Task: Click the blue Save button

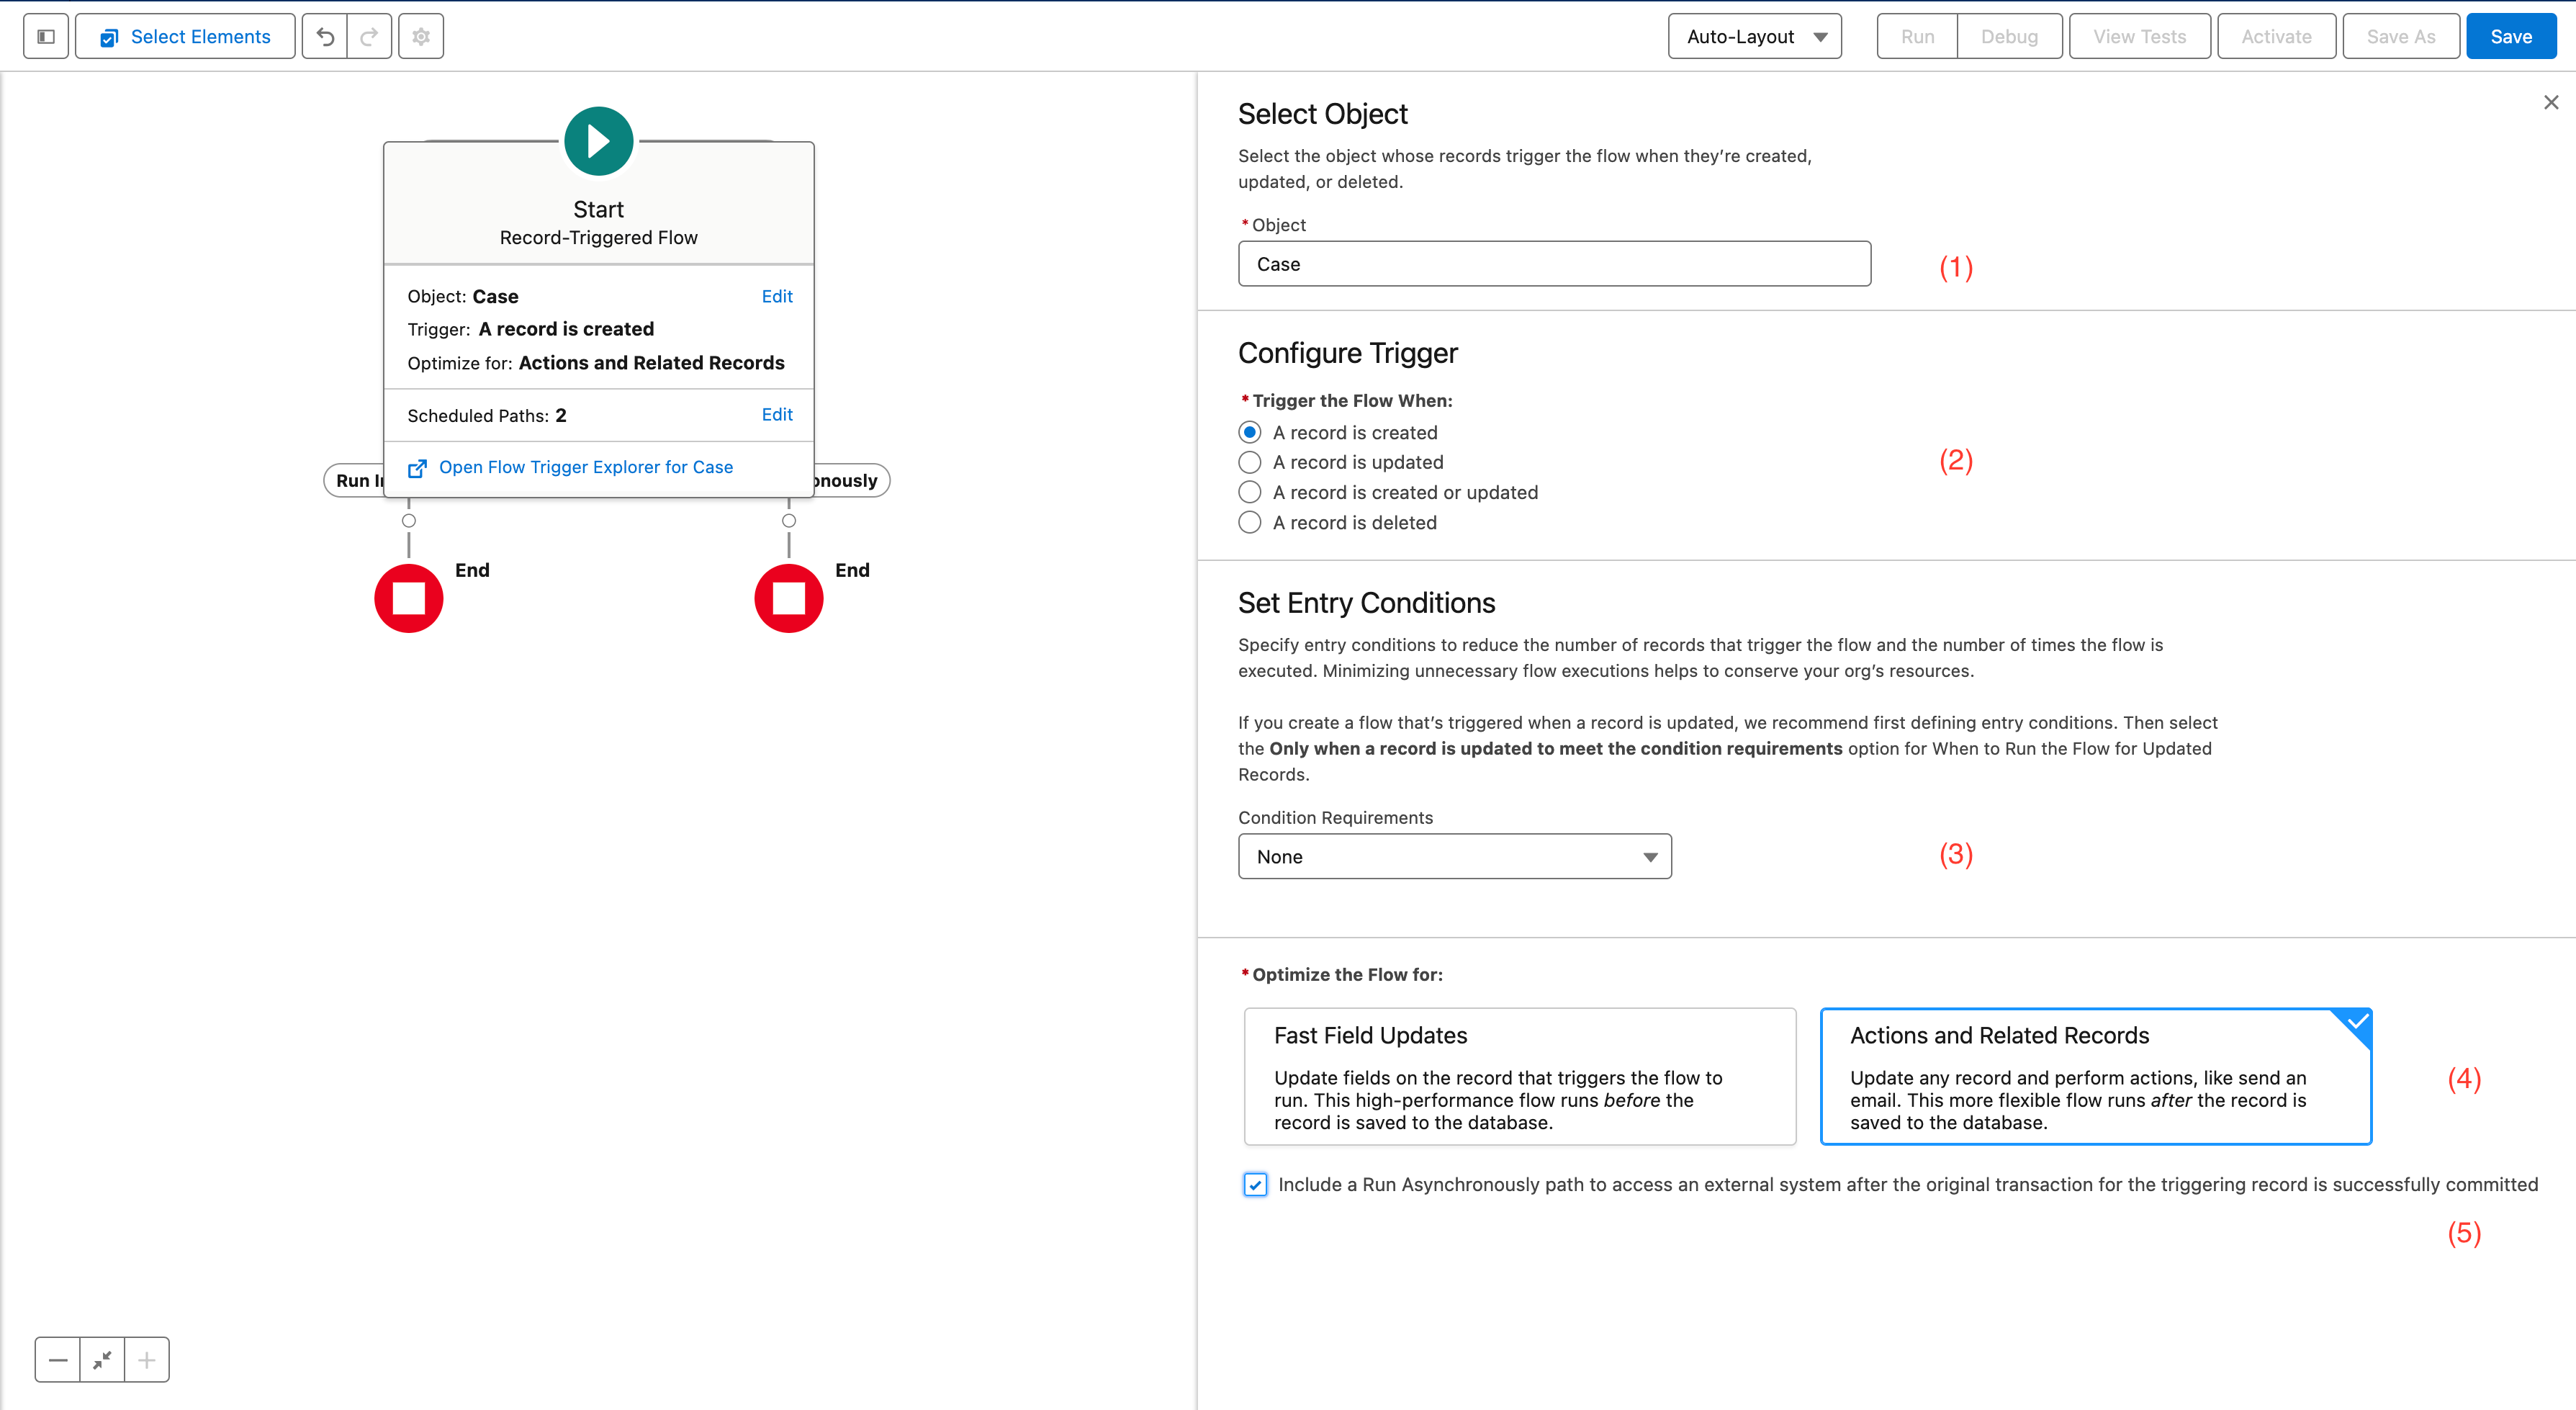Action: point(2510,36)
